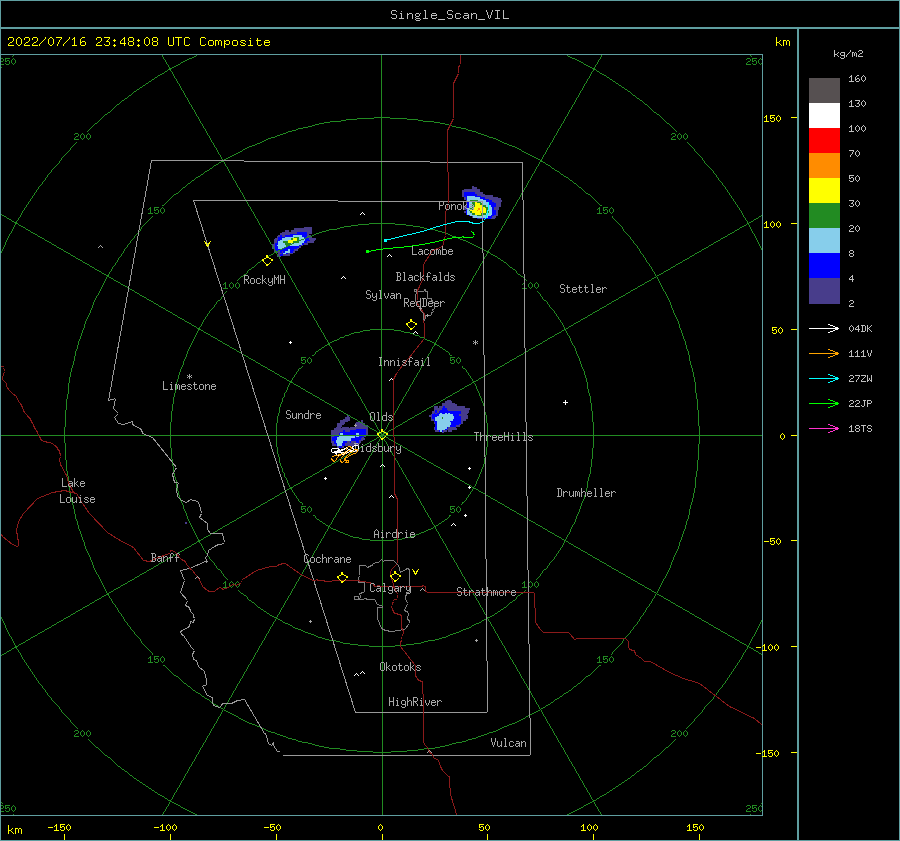Click the RedDeer label
Image resolution: width=900 pixels, height=841 pixels.
pos(424,303)
